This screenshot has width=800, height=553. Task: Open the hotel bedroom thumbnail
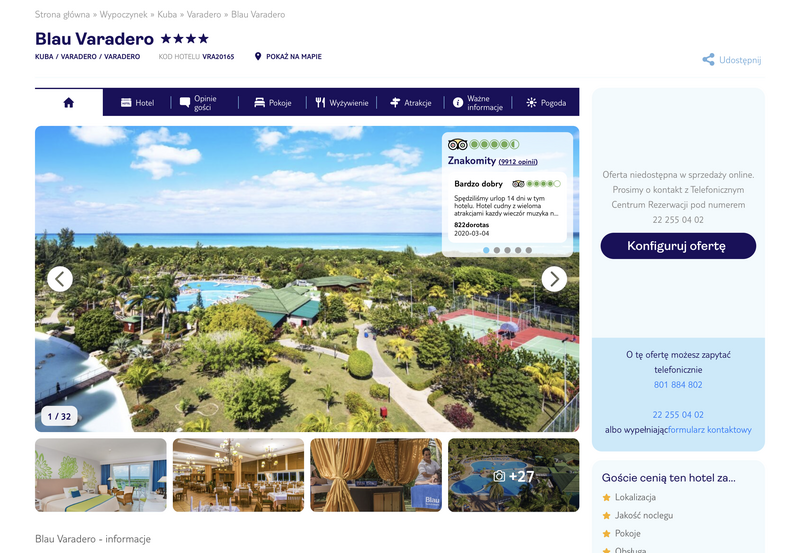tap(101, 475)
